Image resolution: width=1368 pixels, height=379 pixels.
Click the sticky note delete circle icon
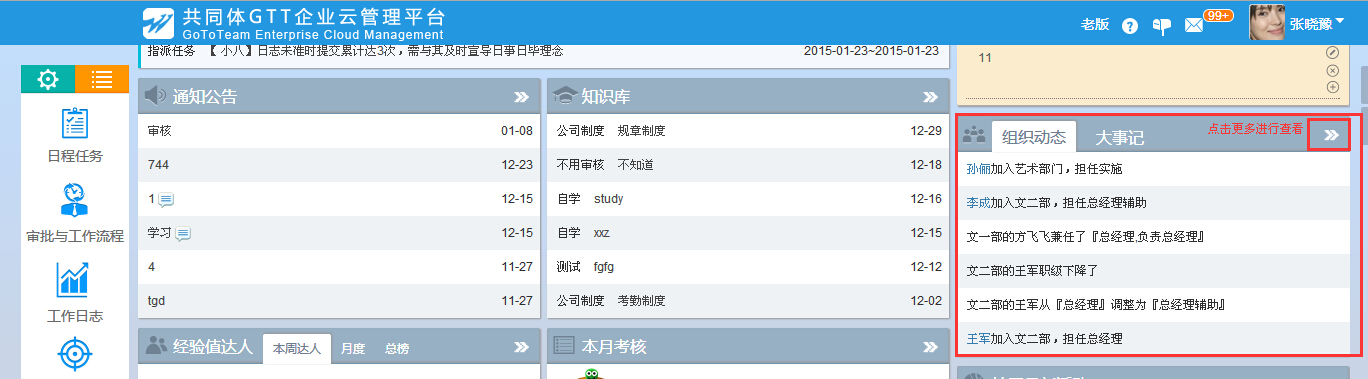point(1332,70)
